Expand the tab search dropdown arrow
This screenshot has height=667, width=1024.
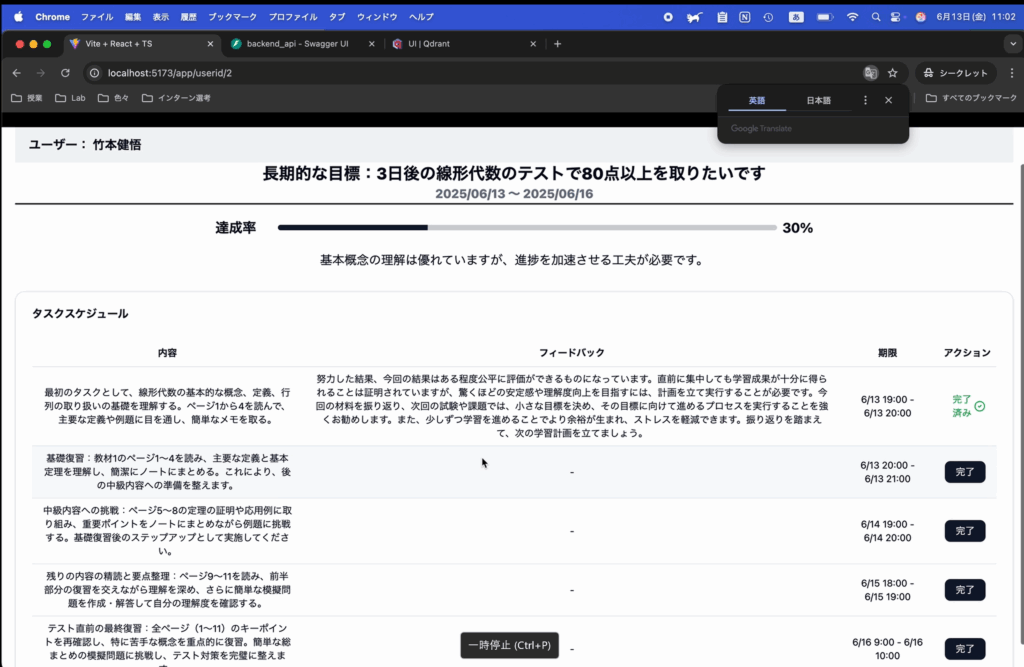pyautogui.click(x=1013, y=44)
